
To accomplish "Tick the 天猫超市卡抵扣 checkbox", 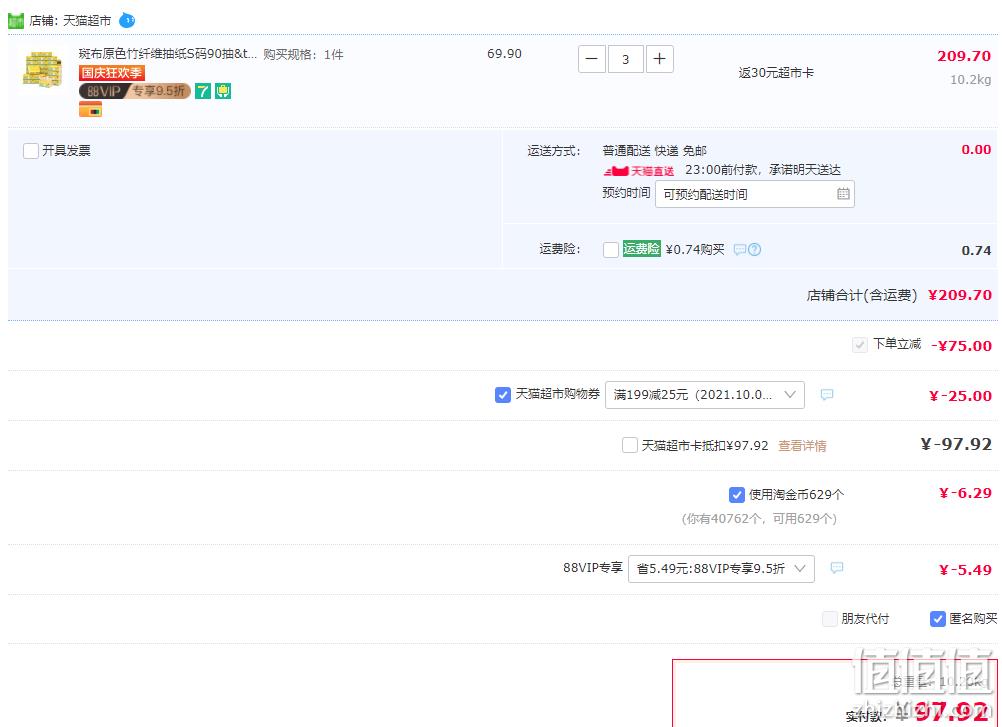I will [629, 445].
